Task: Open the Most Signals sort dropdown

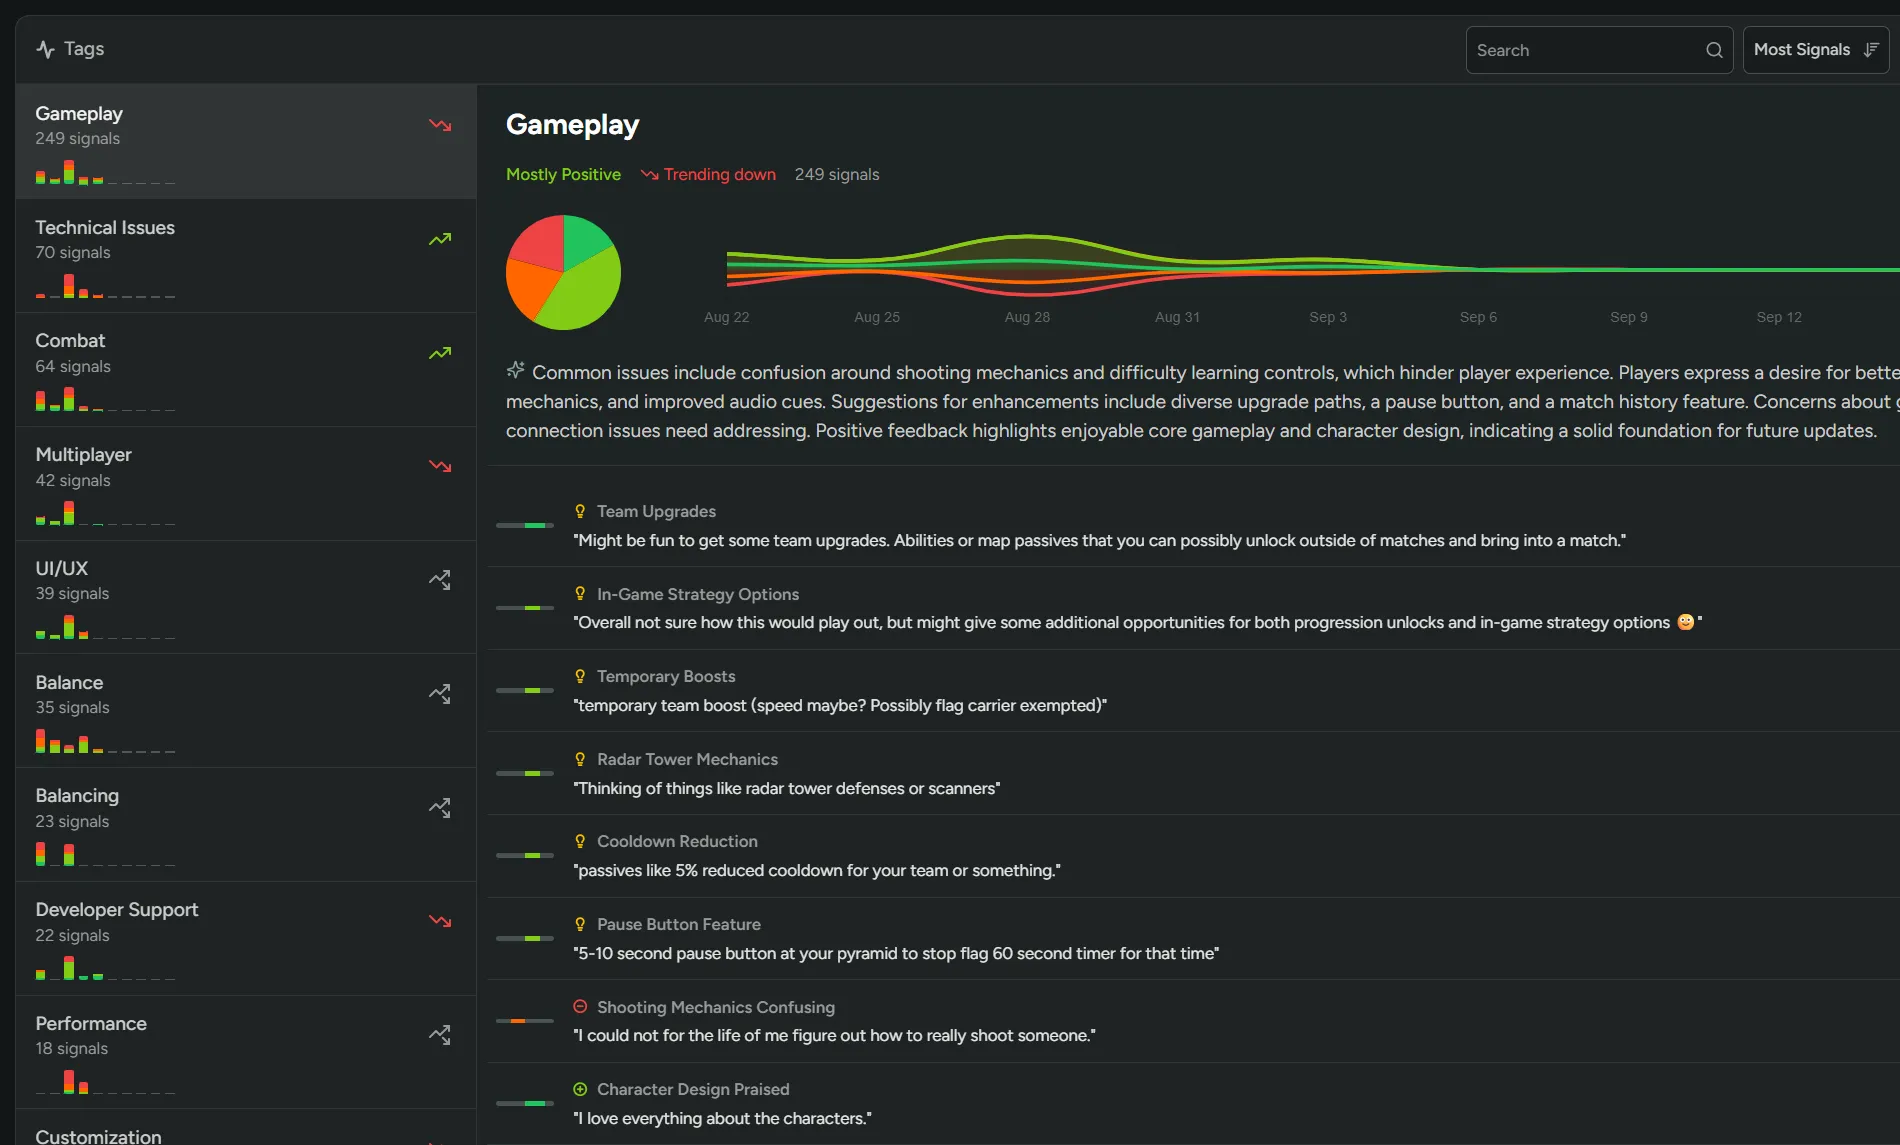Action: tap(1815, 50)
